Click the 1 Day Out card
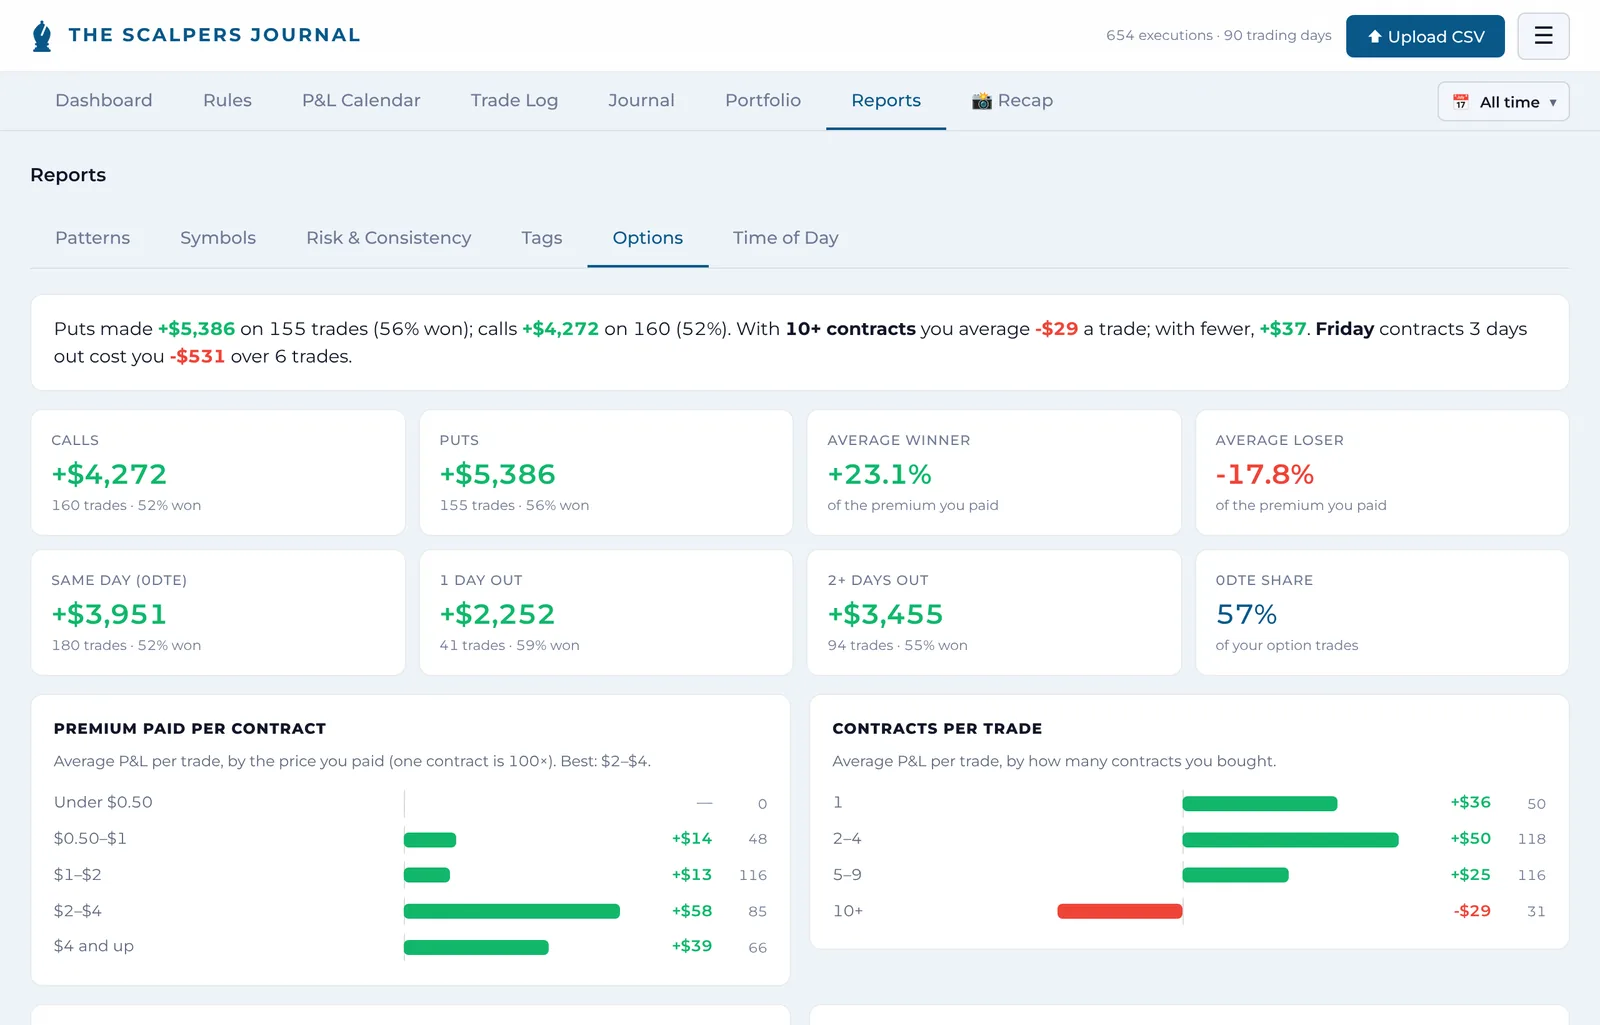This screenshot has width=1600, height=1025. 606,612
